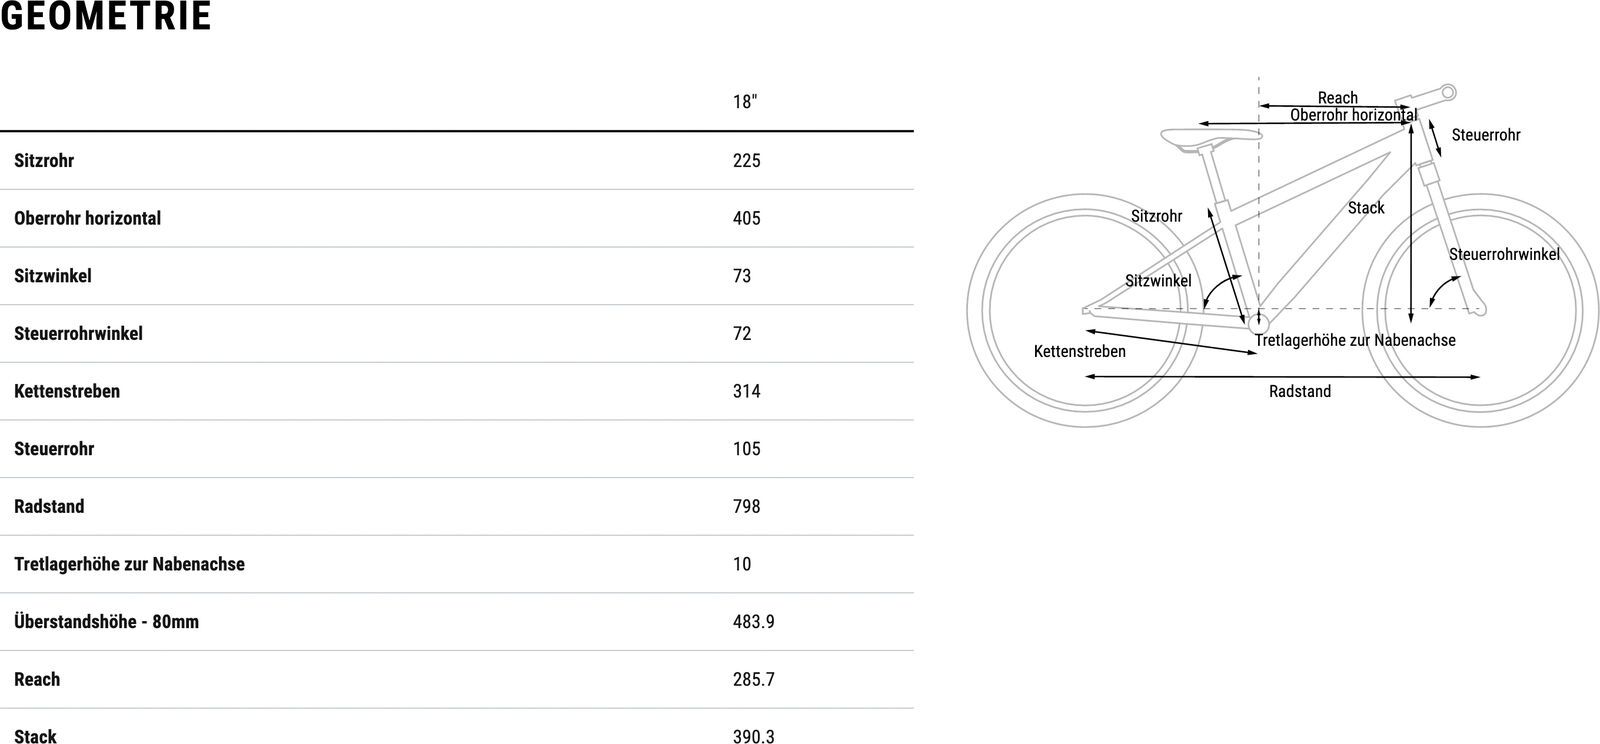Screen dimensions: 1600x744
Task: Select the Überstandshöhe - 80mm row label
Action: coord(106,622)
